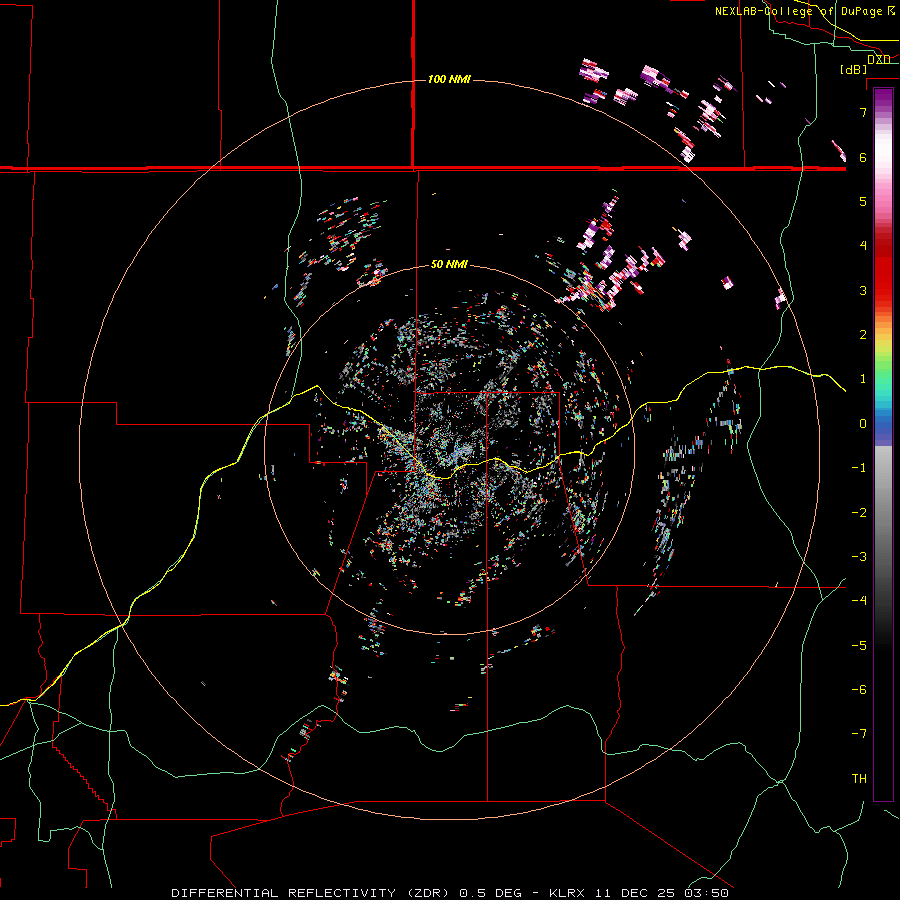Click the '7' value on the dB scale

863,112
